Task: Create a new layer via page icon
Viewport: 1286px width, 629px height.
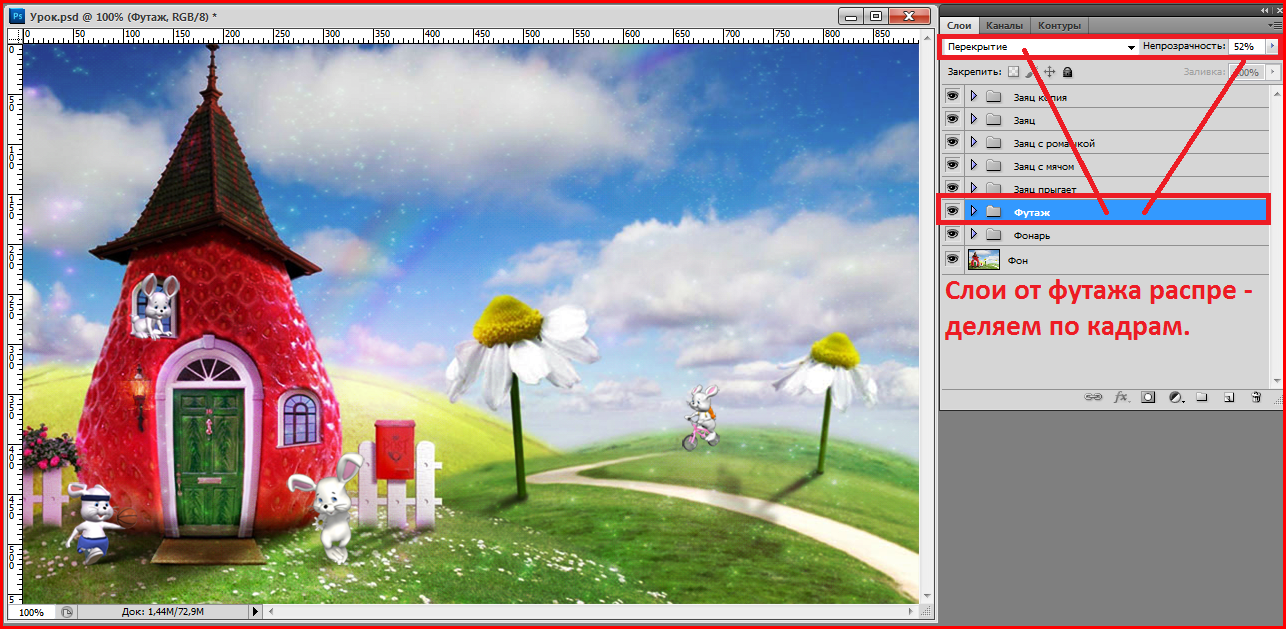Action: tap(1229, 397)
